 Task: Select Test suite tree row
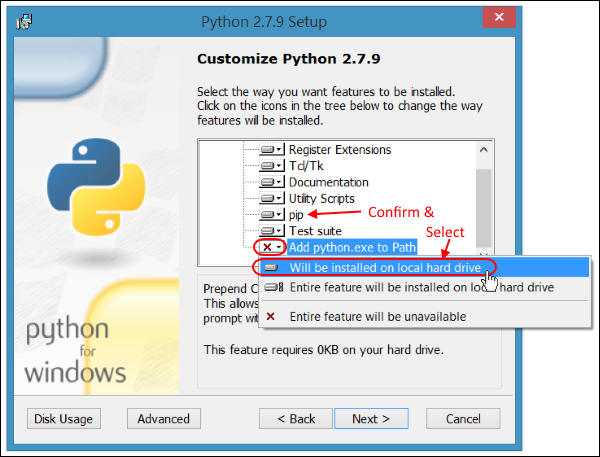315,231
